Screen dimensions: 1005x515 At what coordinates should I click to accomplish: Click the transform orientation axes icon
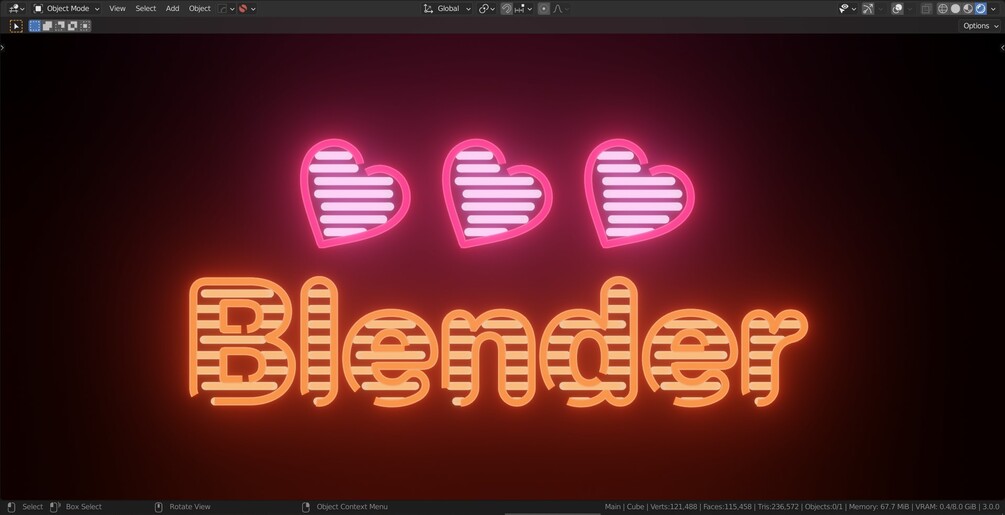428,9
